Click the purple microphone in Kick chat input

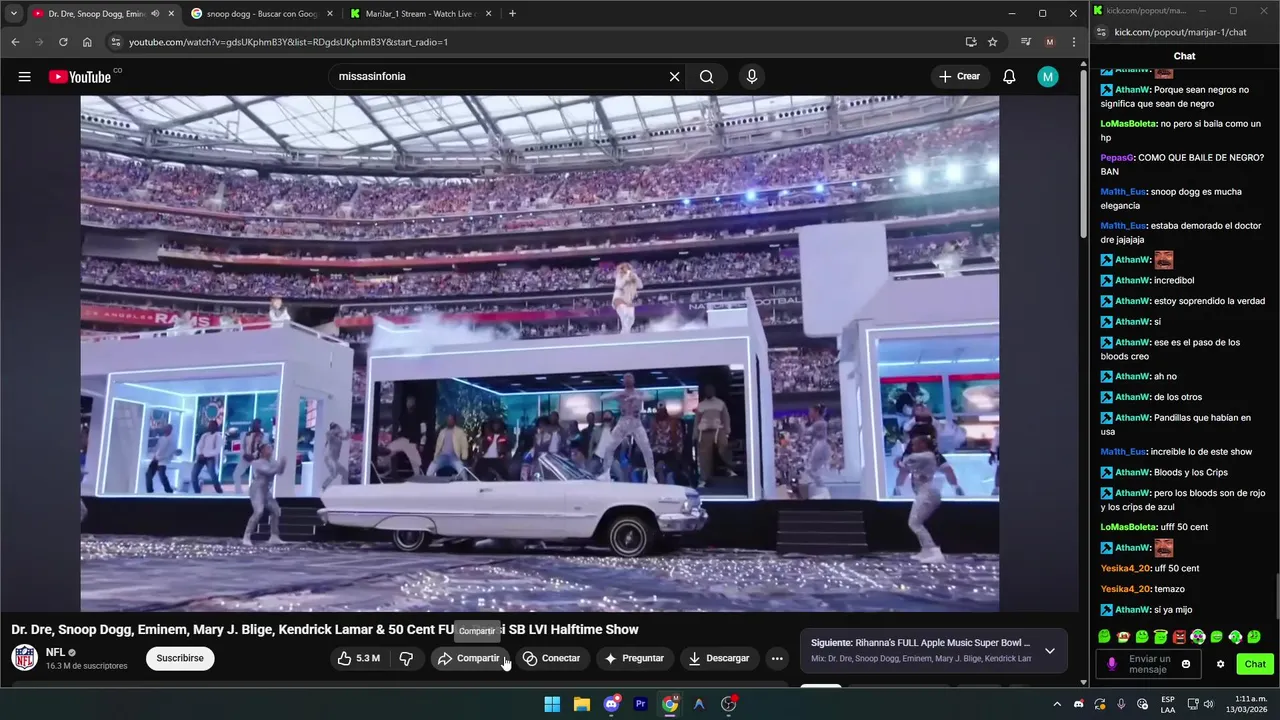coord(1111,664)
